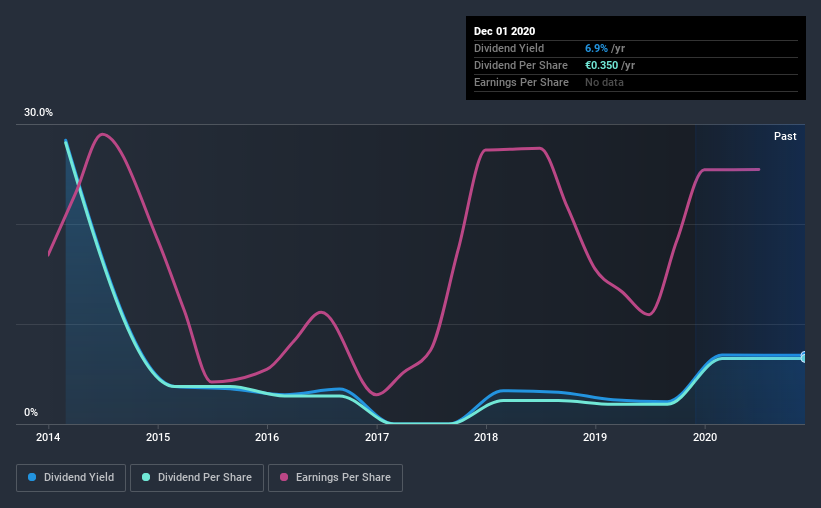
Task: Select the 2017 x-axis label
Action: pos(376,437)
